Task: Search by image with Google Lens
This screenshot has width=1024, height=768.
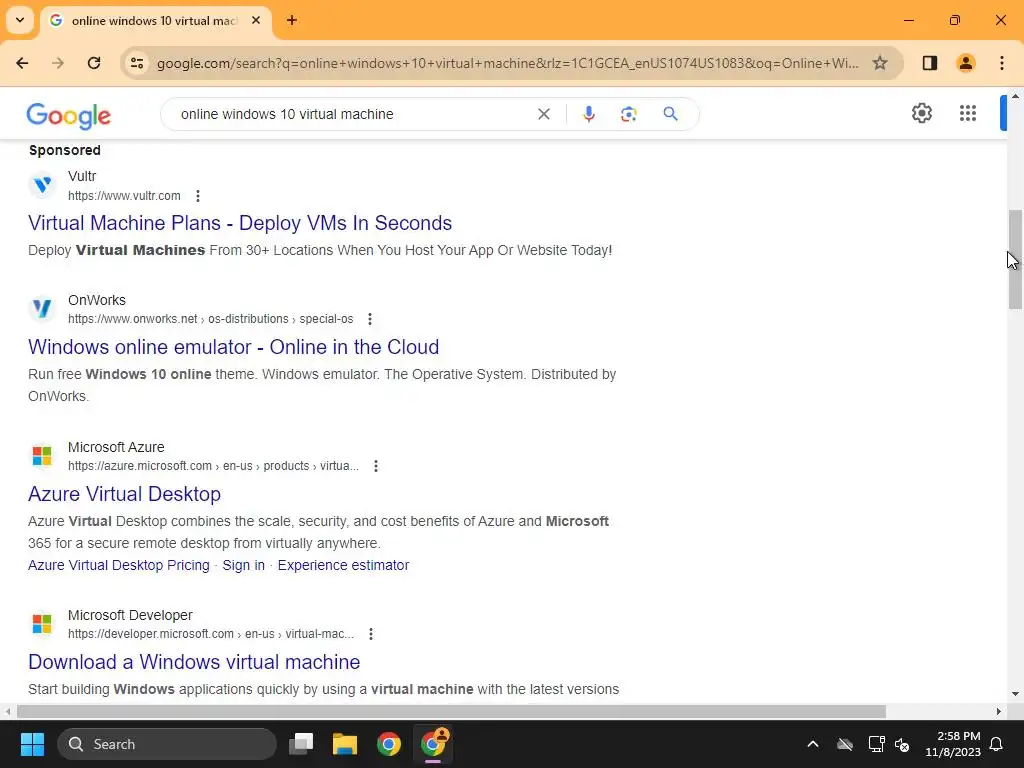Action: (628, 114)
